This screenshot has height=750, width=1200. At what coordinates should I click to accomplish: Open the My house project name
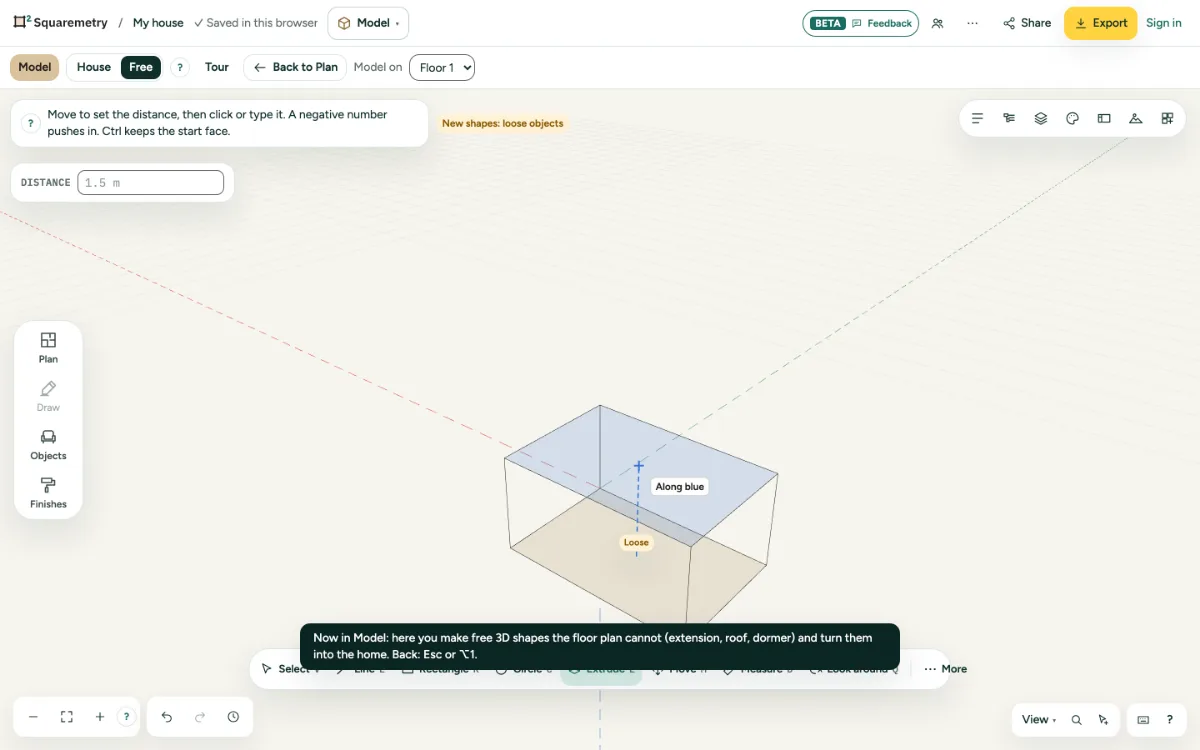(158, 23)
